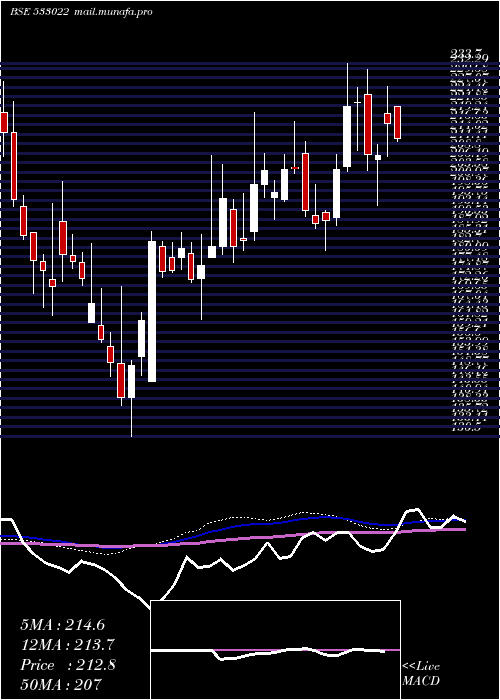
Task: Click the 50MA : 207 value
Action: click(61, 684)
